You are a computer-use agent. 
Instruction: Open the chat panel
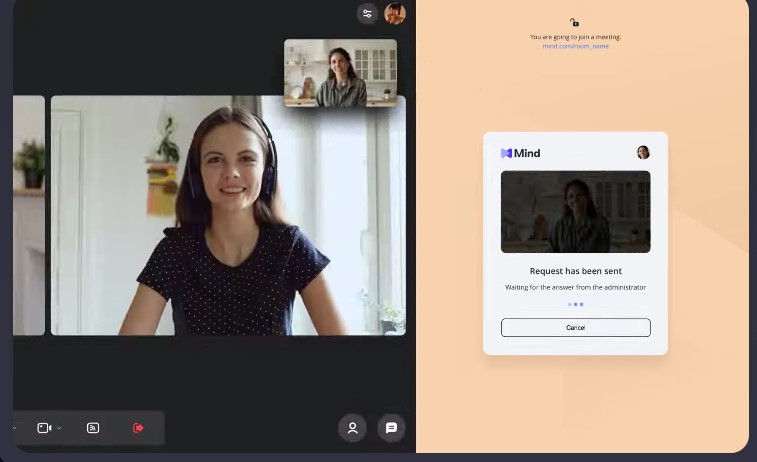pos(391,428)
